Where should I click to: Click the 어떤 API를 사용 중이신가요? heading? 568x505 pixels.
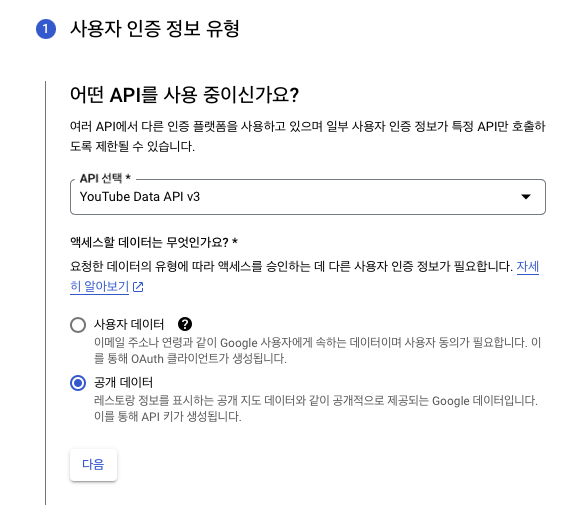pyautogui.click(x=184, y=95)
